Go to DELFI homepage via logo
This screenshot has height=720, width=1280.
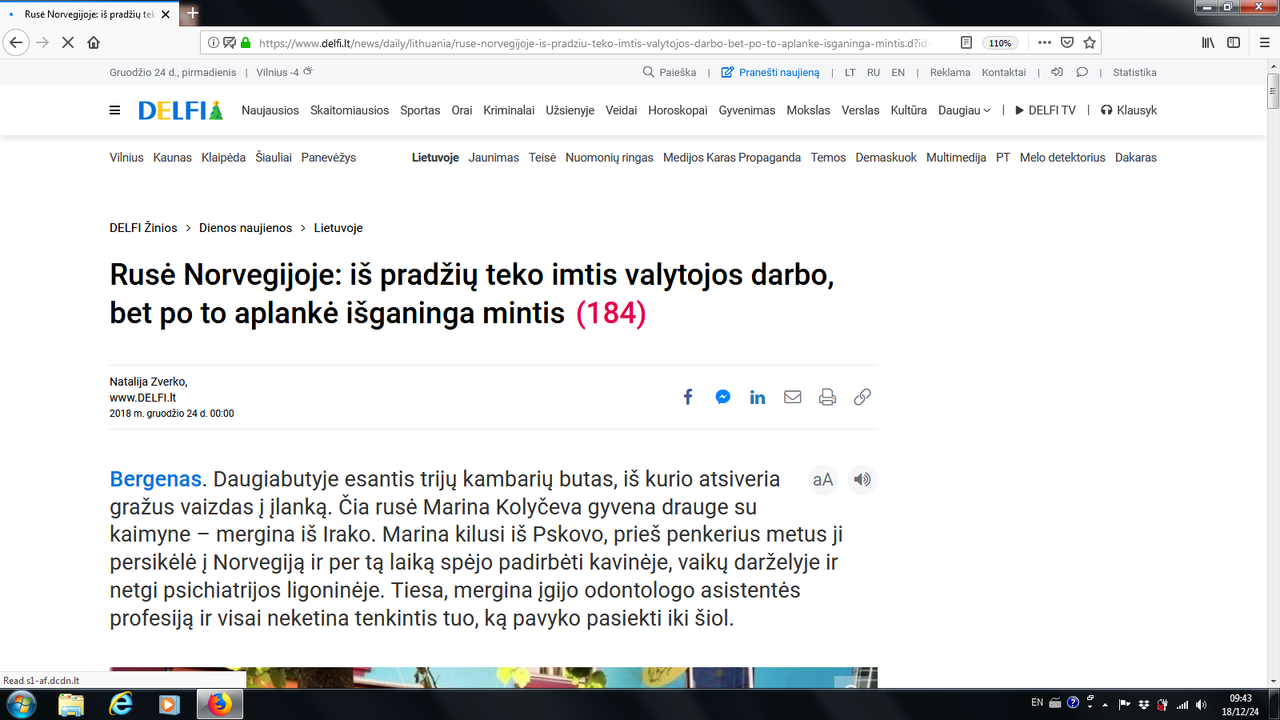181,111
